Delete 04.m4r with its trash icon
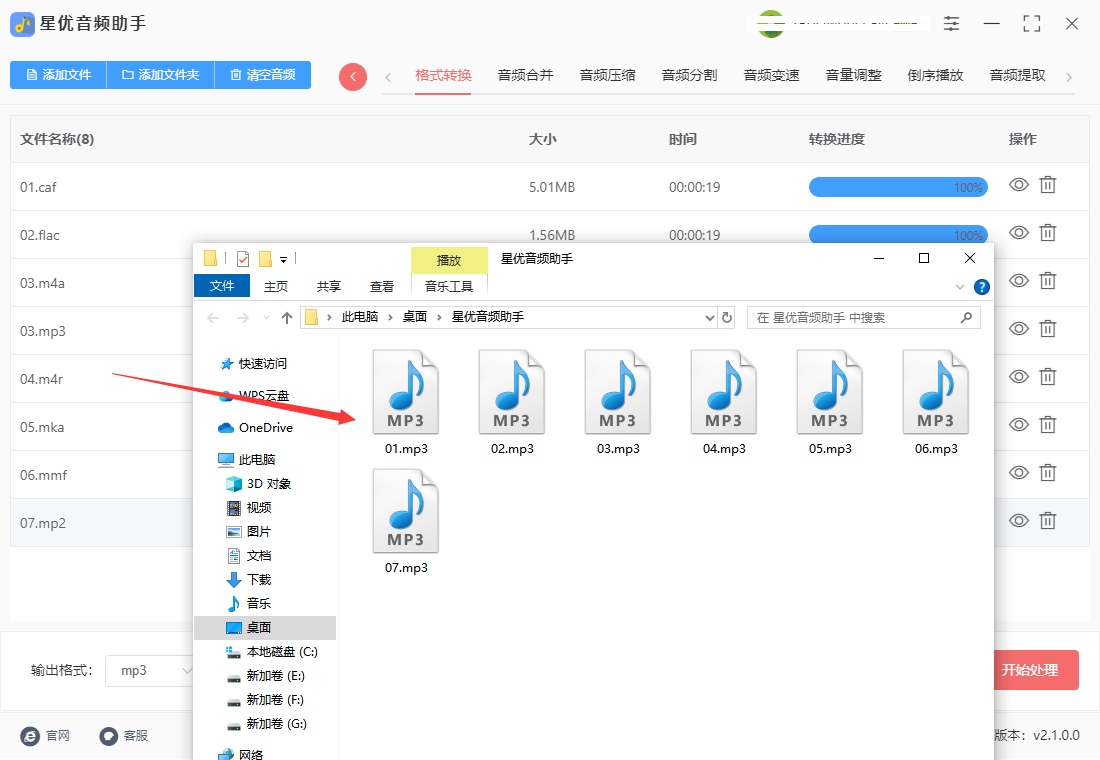Image resolution: width=1100 pixels, height=760 pixels. coord(1047,377)
